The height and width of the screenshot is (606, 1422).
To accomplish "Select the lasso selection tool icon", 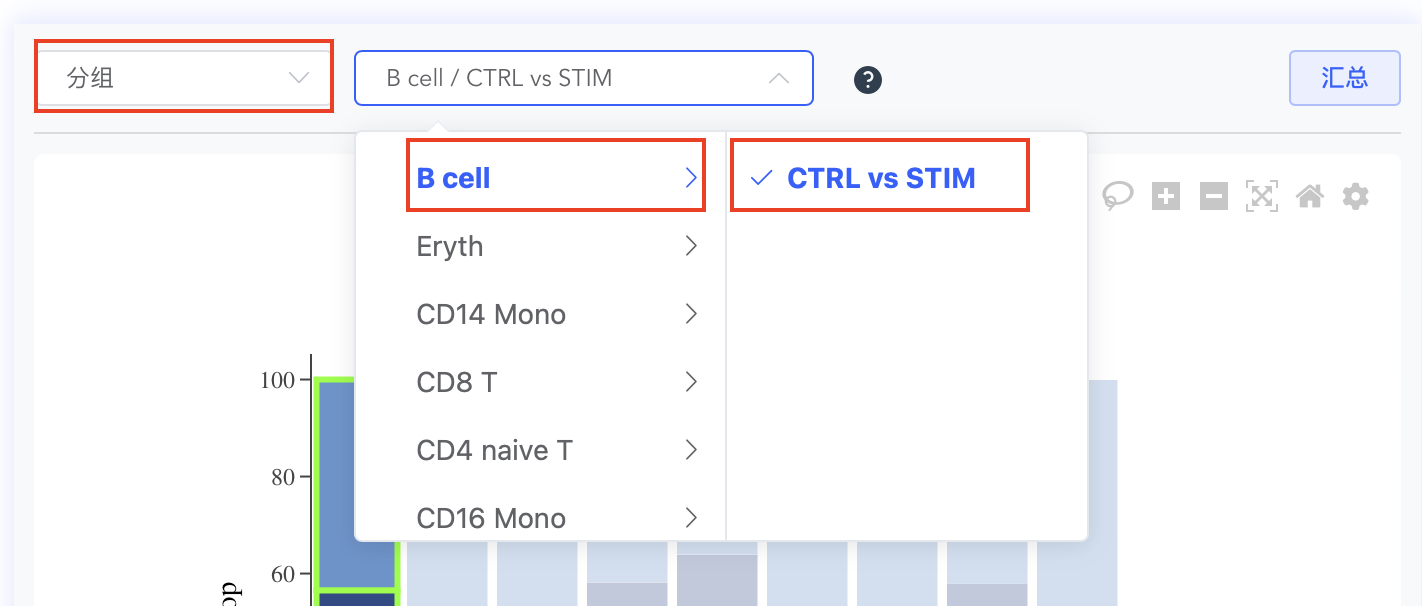I will [x=1118, y=196].
